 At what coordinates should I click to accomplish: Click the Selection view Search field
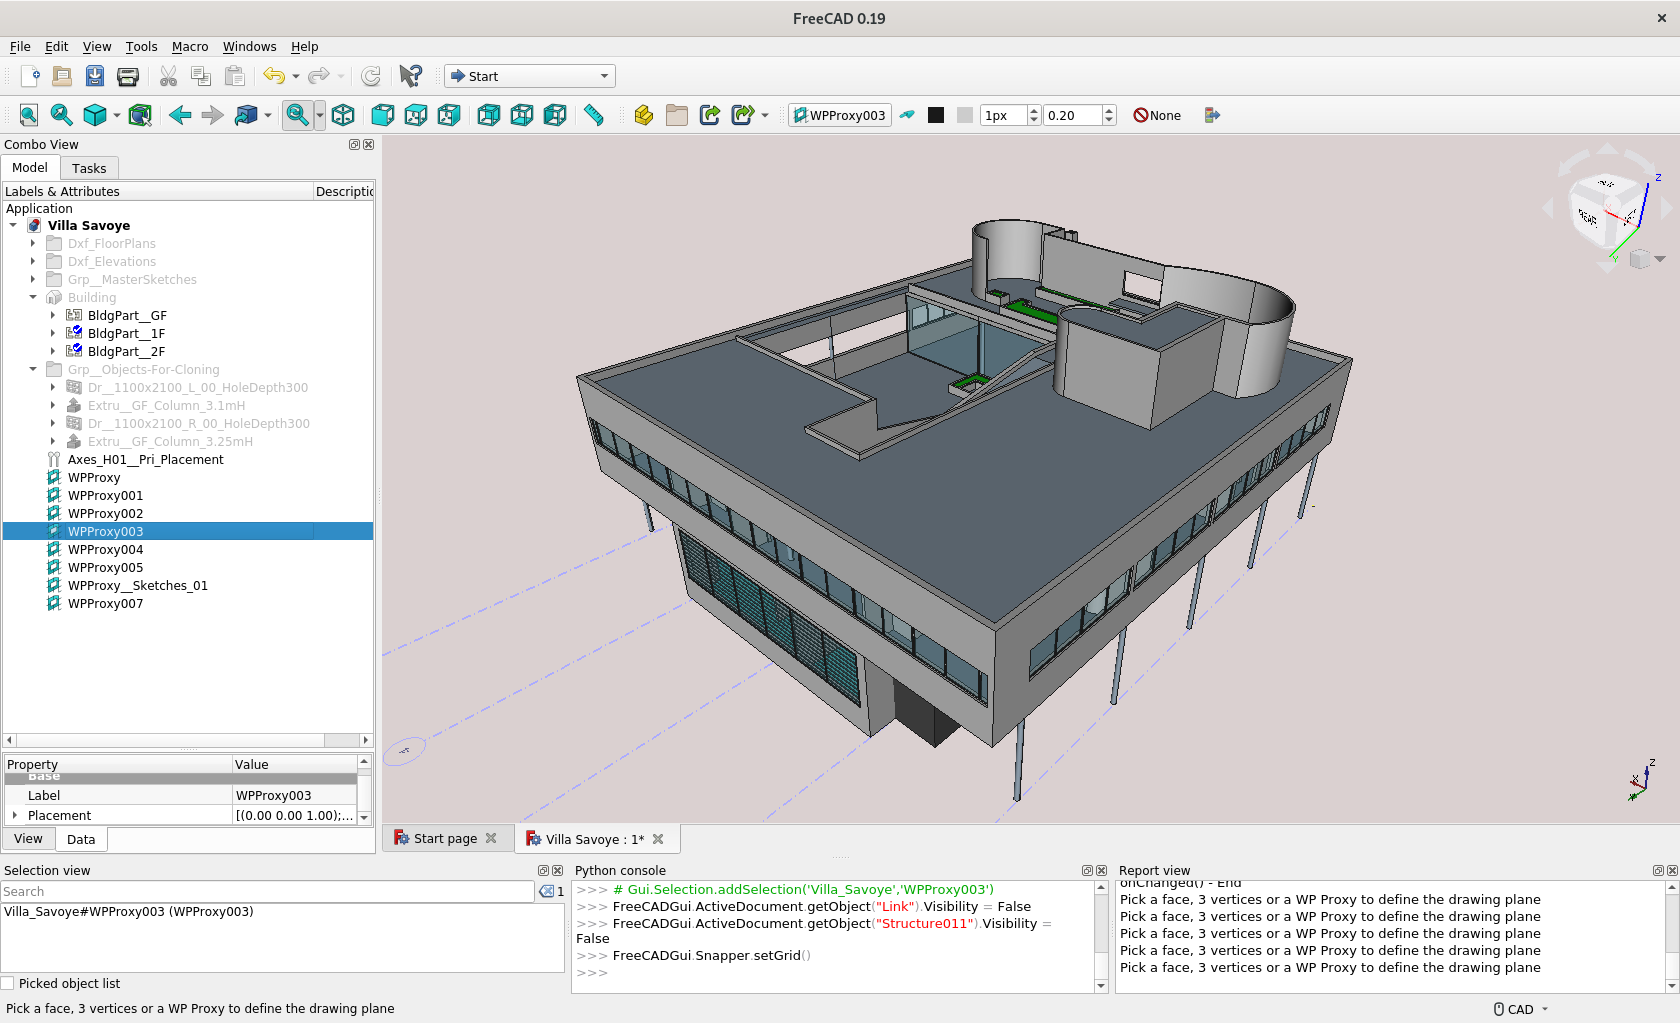coord(267,891)
